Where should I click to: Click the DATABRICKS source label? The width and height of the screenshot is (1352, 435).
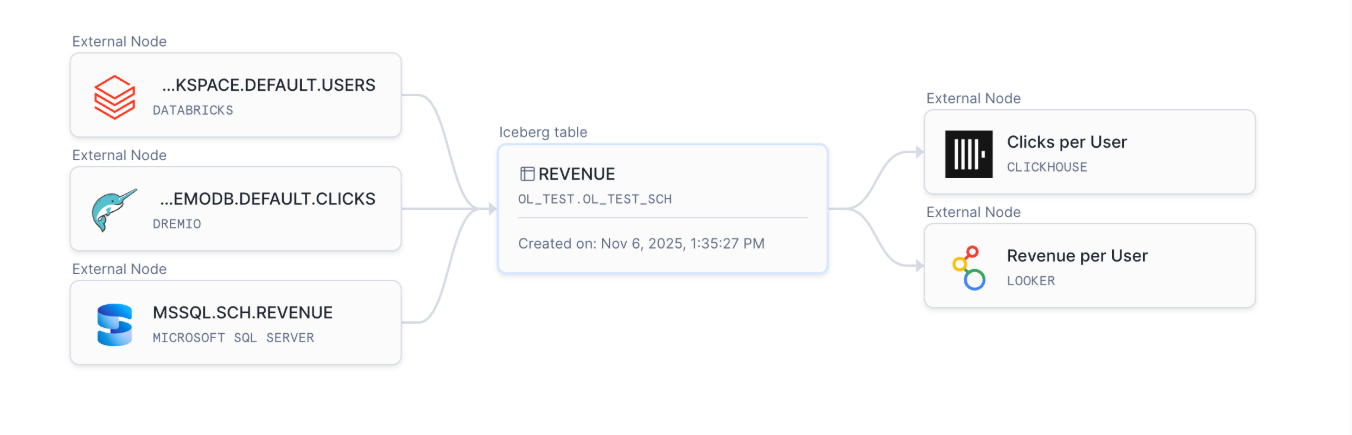pyautogui.click(x=193, y=110)
